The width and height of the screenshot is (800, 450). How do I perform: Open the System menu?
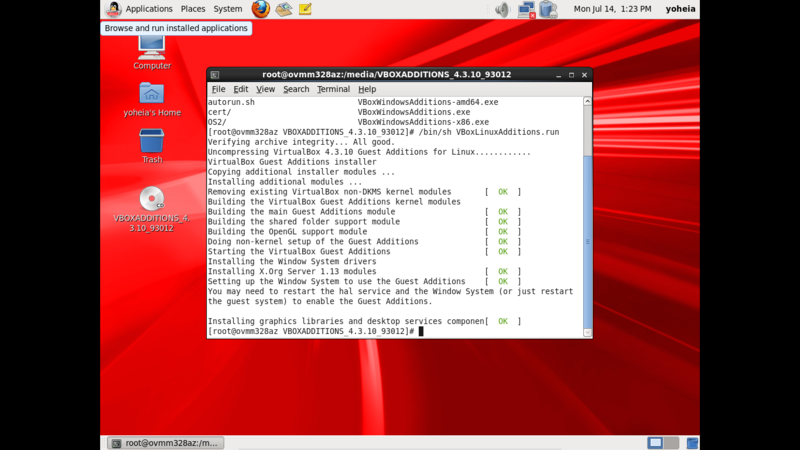[x=228, y=9]
